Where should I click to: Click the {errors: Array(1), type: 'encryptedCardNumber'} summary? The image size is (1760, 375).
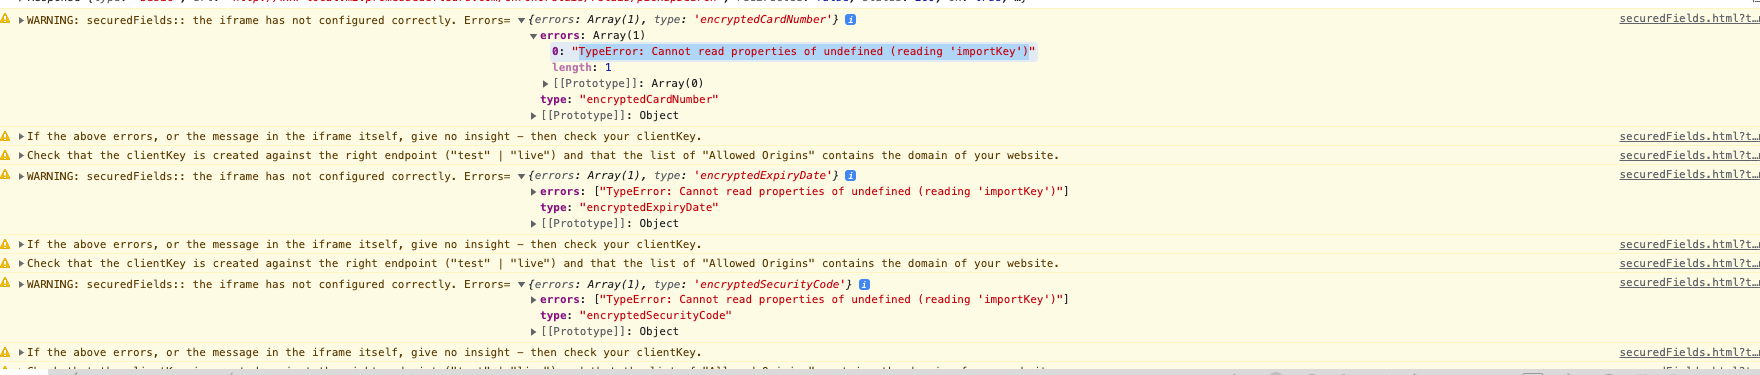(x=684, y=20)
